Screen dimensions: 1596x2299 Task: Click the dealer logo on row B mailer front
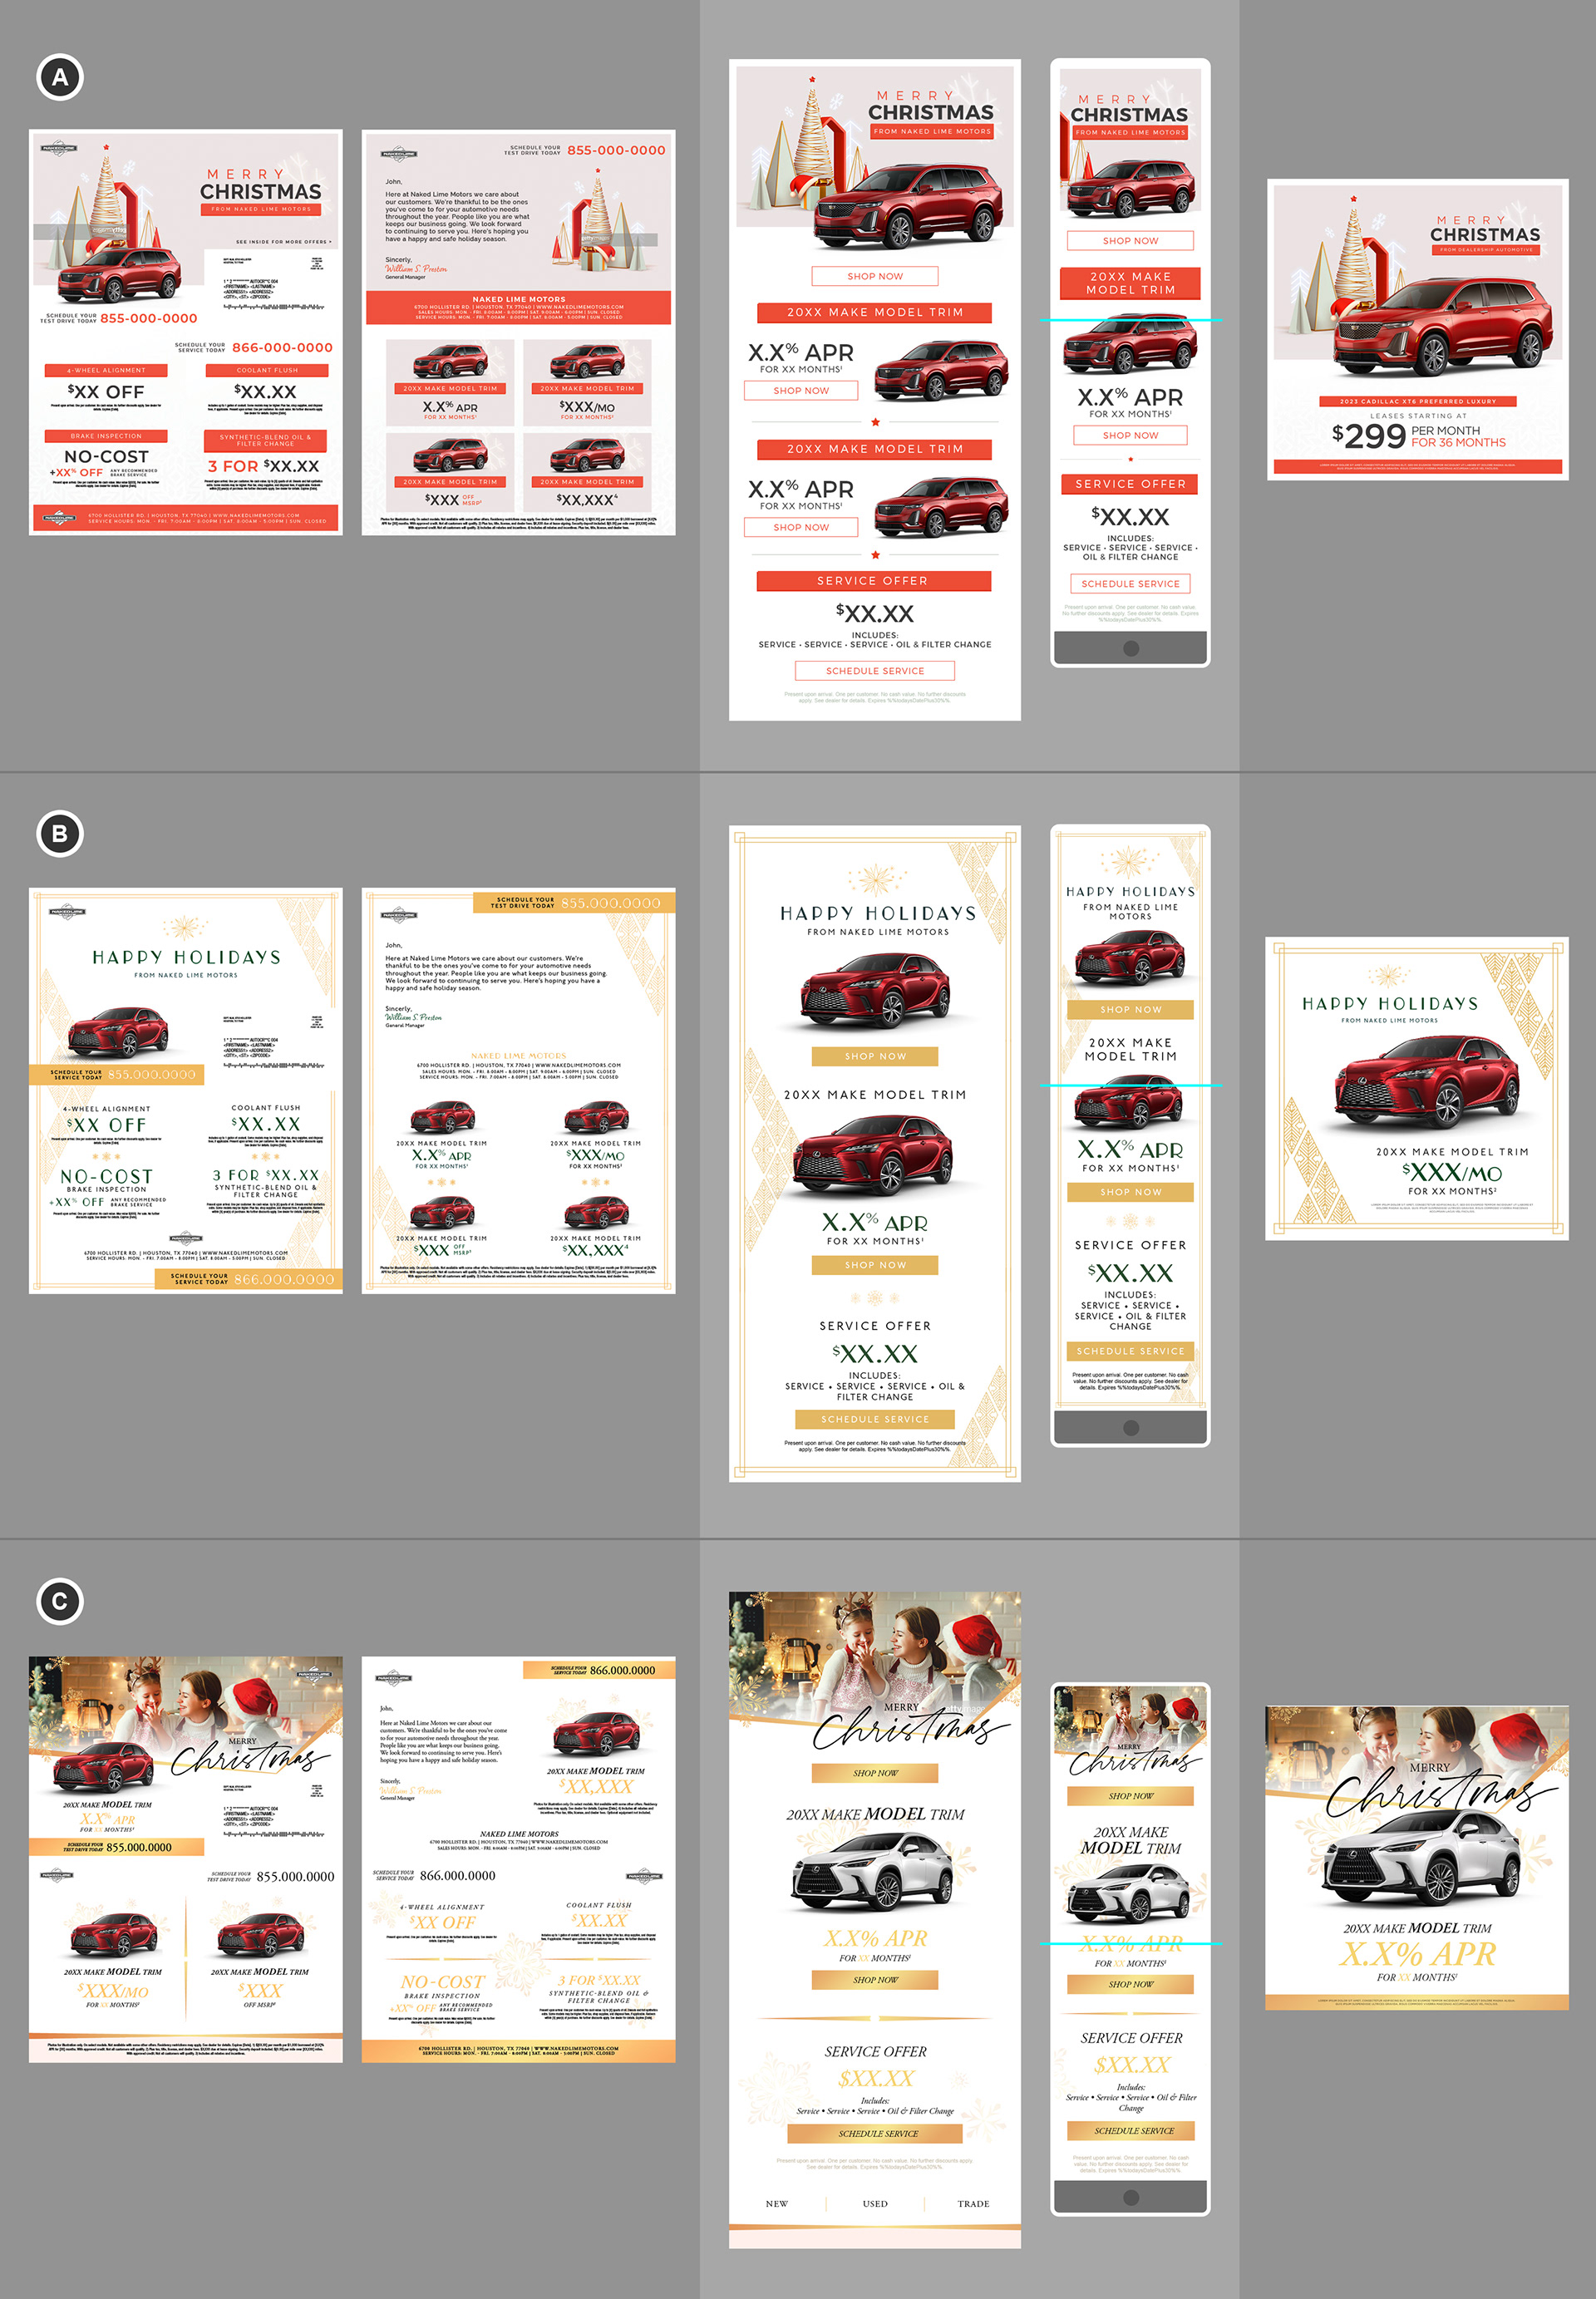pyautogui.click(x=66, y=911)
